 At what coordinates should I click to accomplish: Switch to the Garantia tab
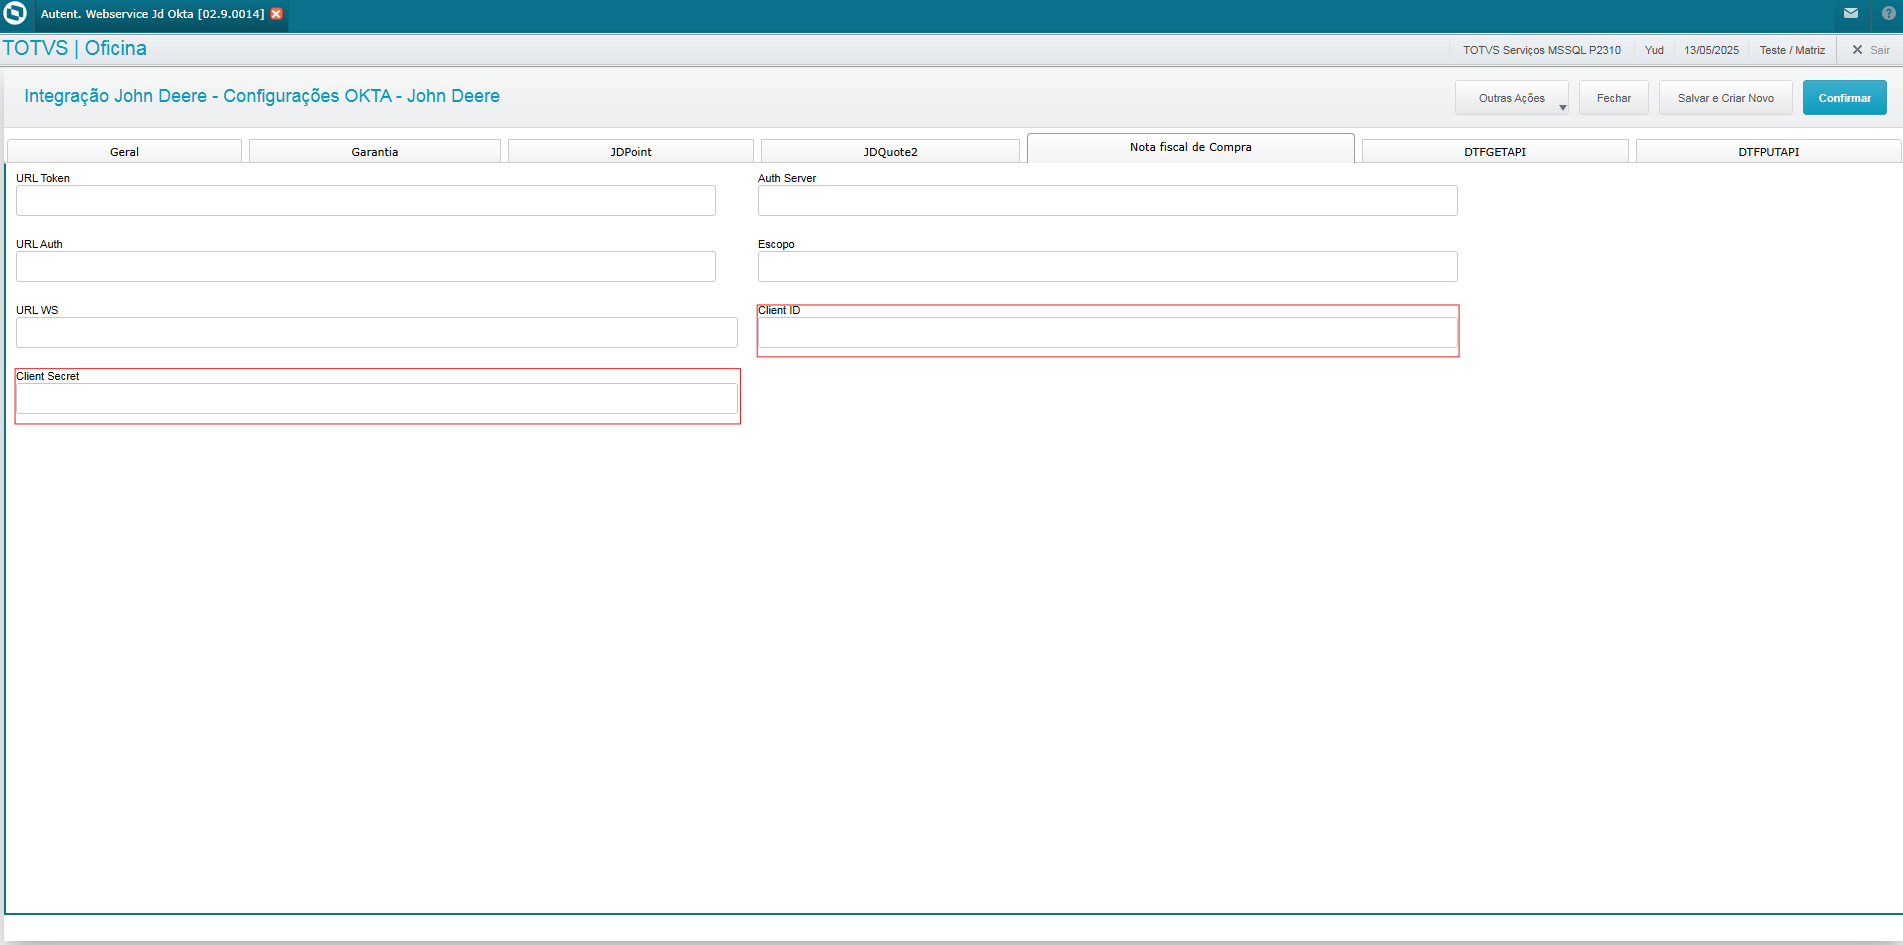(x=375, y=152)
